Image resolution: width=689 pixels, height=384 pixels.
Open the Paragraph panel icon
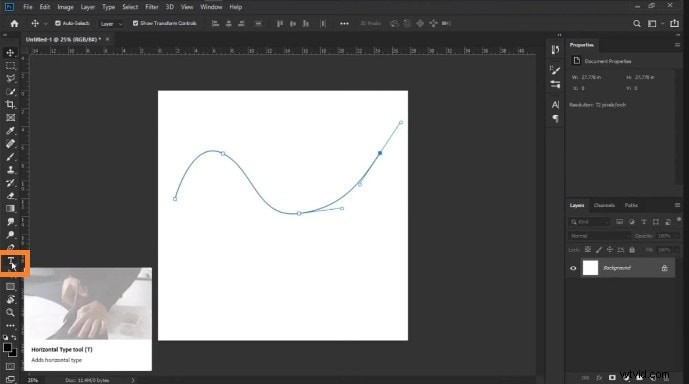(x=555, y=119)
